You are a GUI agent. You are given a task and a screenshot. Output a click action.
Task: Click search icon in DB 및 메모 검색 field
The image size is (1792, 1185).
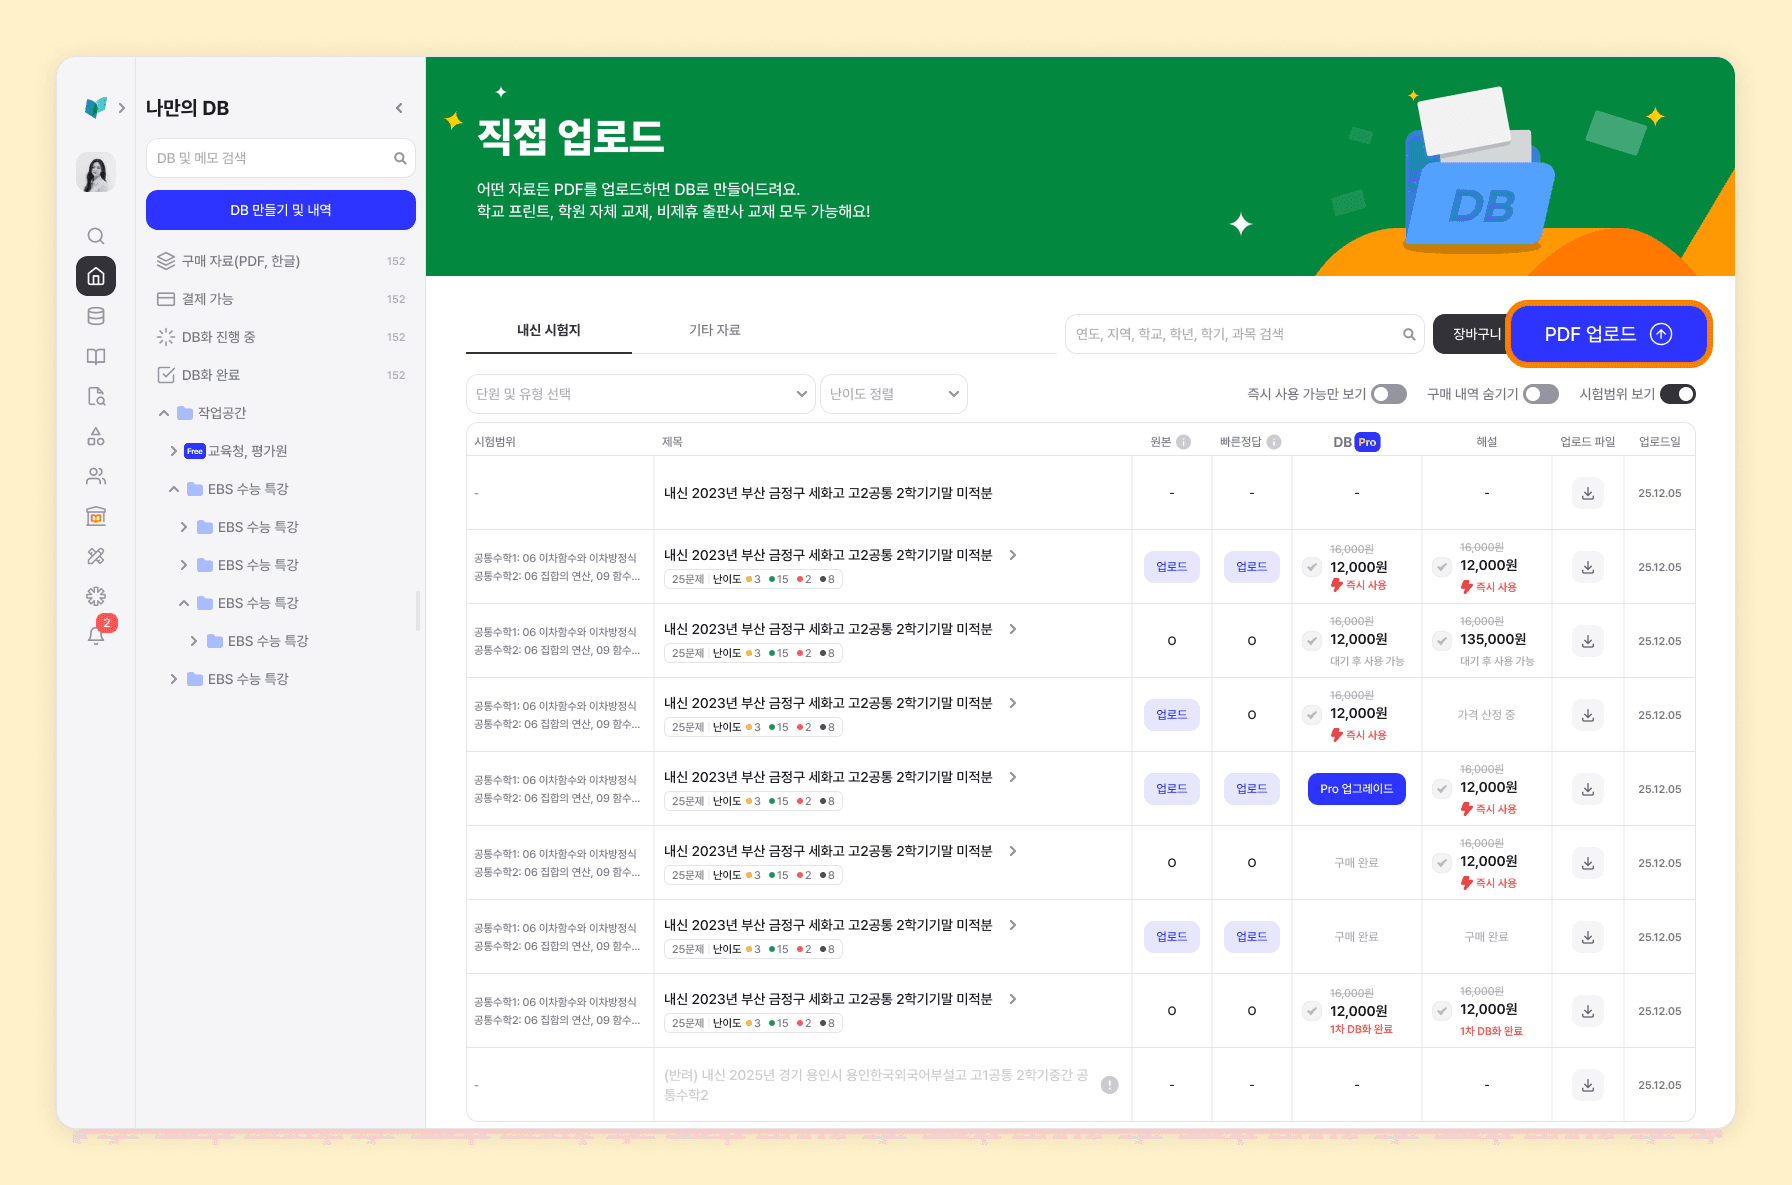(400, 158)
